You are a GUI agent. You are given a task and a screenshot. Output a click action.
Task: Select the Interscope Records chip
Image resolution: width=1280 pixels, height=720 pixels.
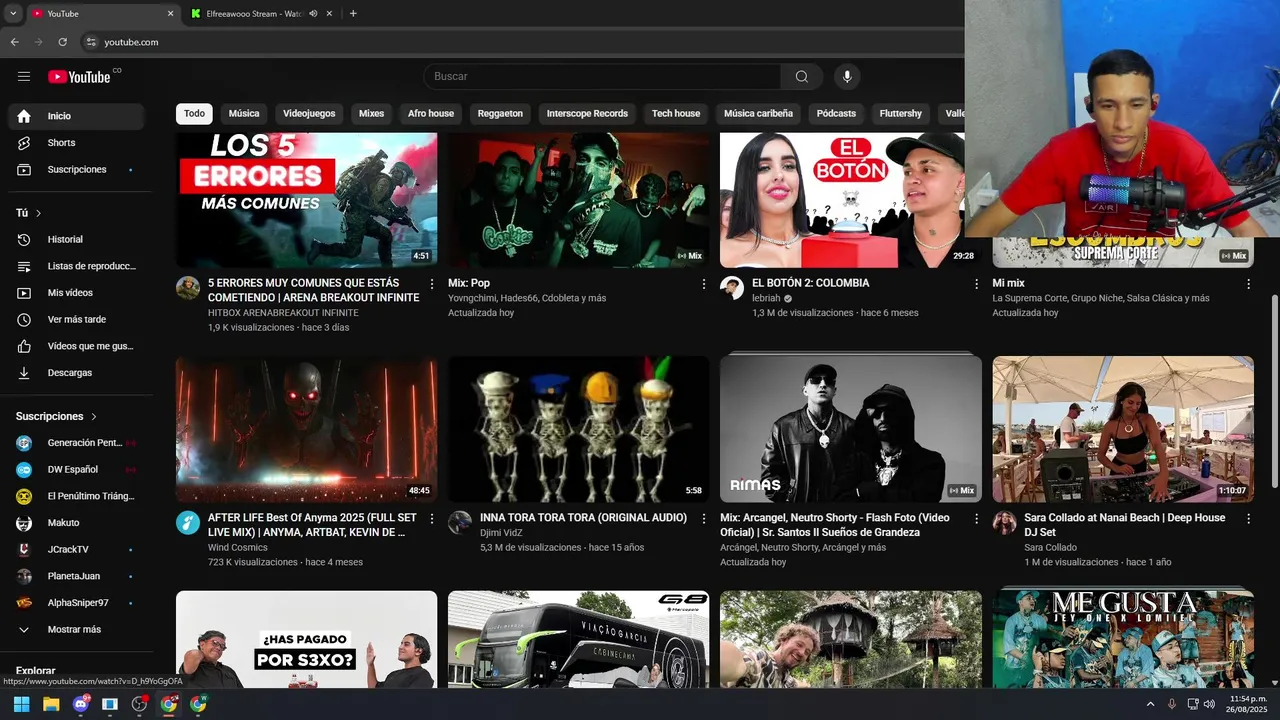click(587, 114)
